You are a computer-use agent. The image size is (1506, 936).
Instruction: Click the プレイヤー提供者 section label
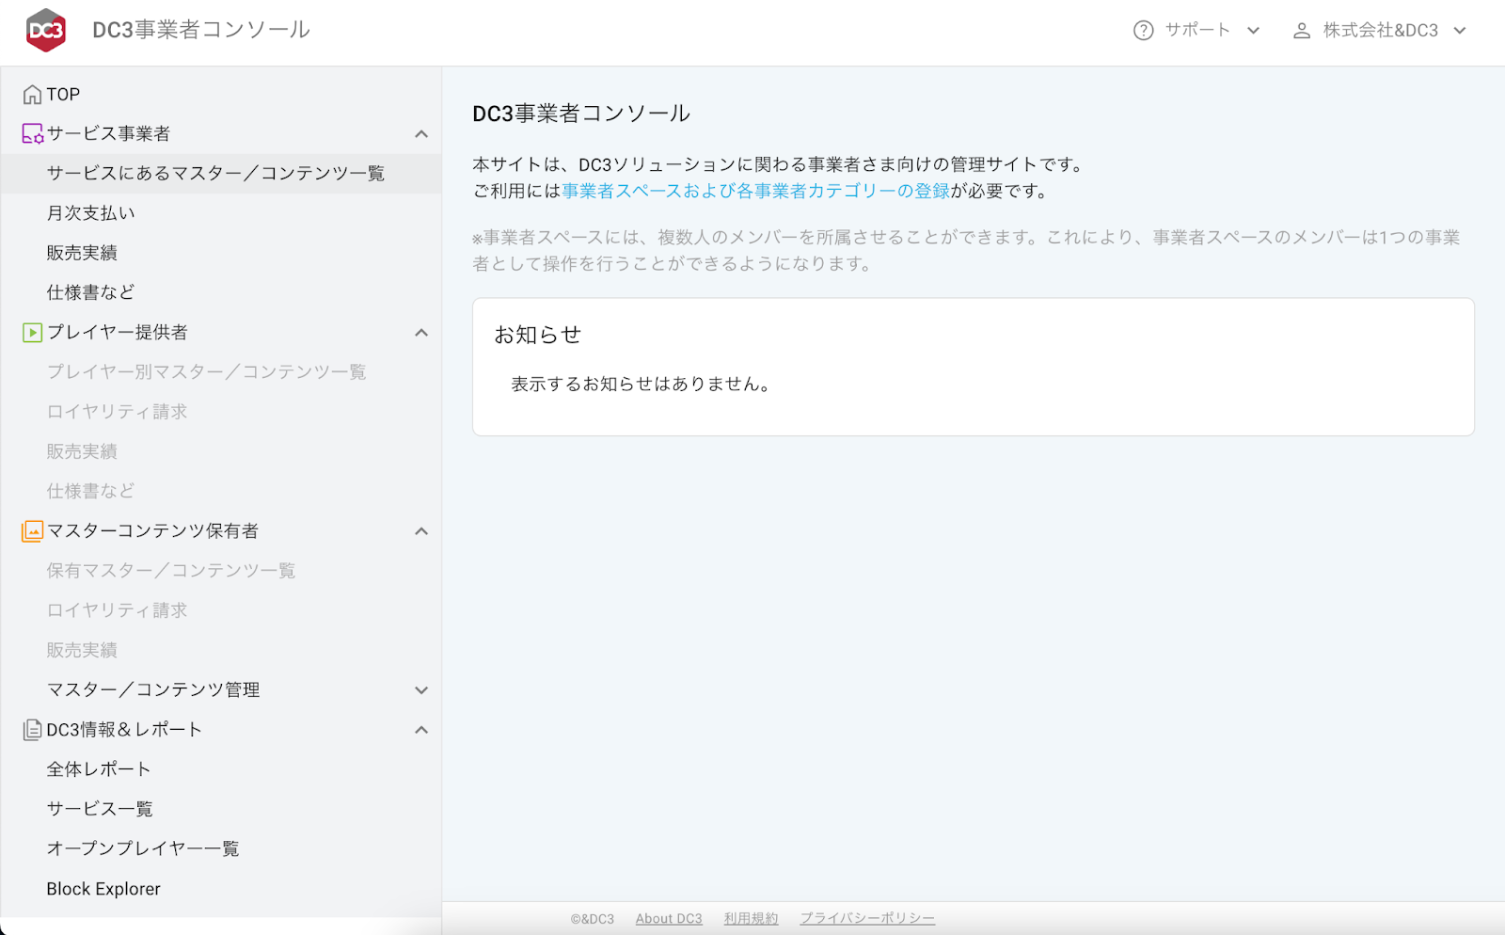click(x=117, y=333)
